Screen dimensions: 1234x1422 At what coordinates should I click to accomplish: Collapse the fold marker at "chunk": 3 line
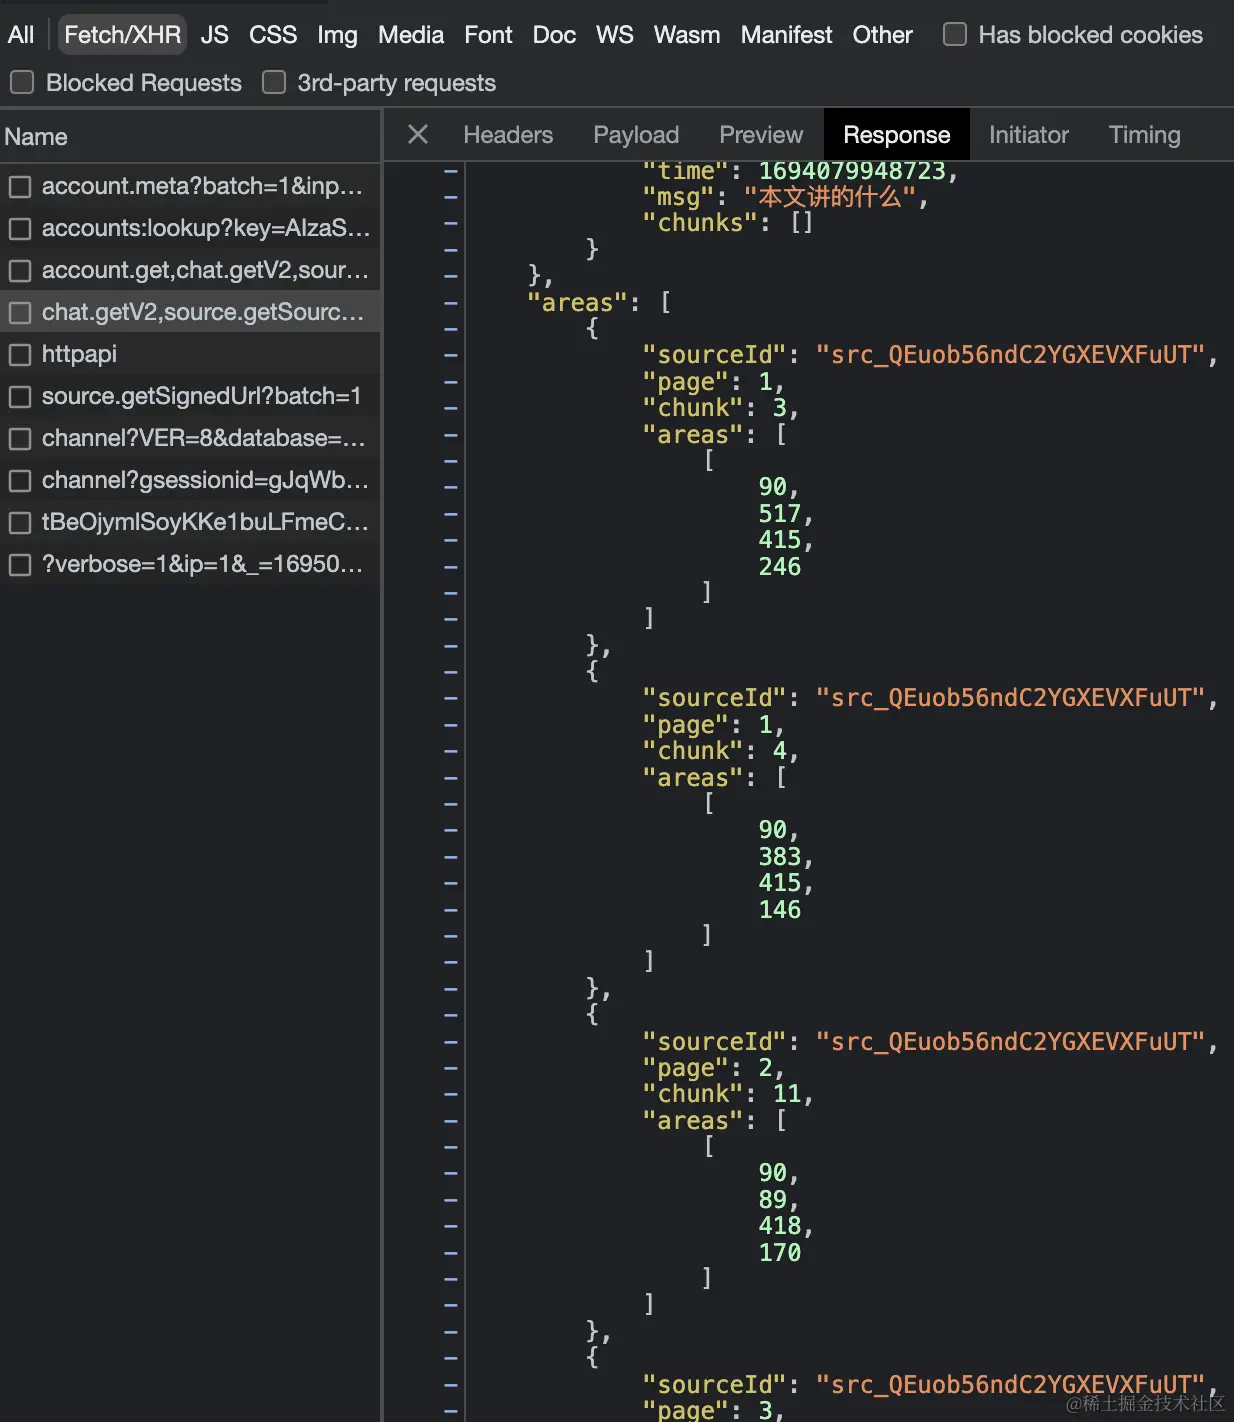tap(451, 408)
